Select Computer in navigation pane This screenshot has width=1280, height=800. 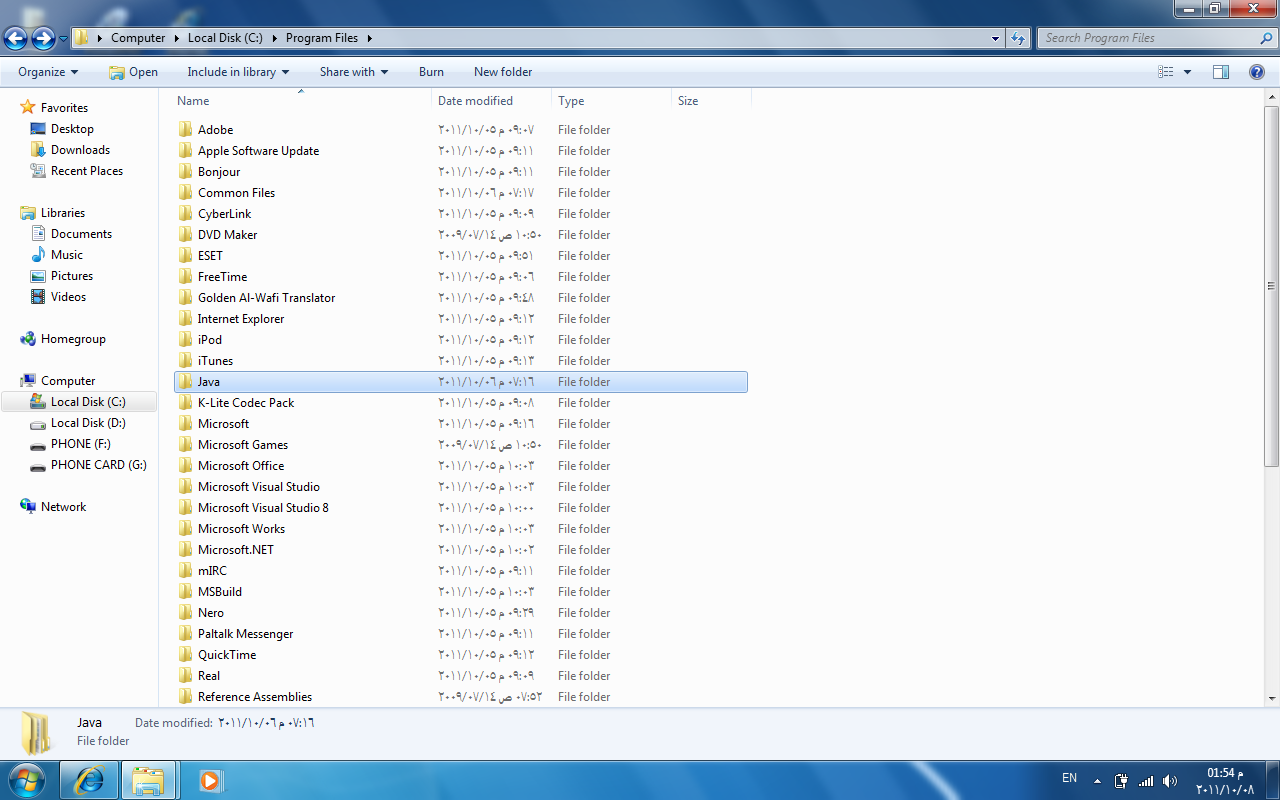[68, 381]
